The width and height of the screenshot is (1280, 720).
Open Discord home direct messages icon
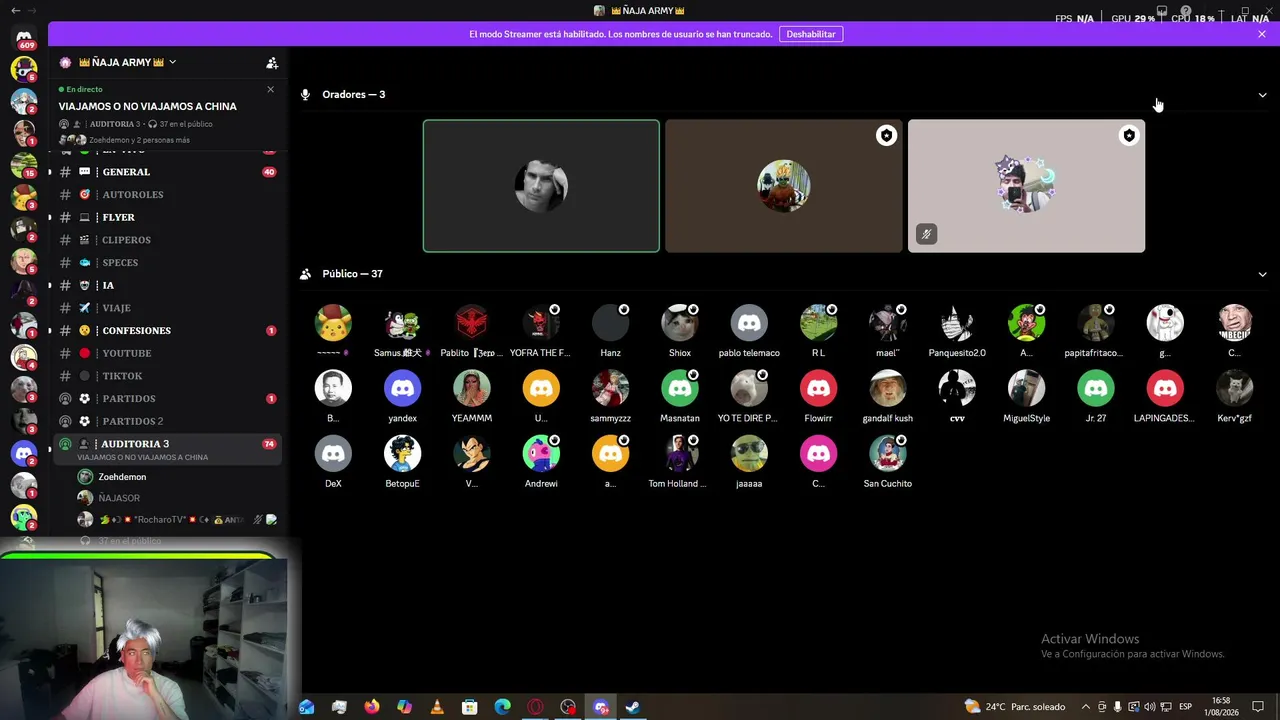pyautogui.click(x=24, y=36)
